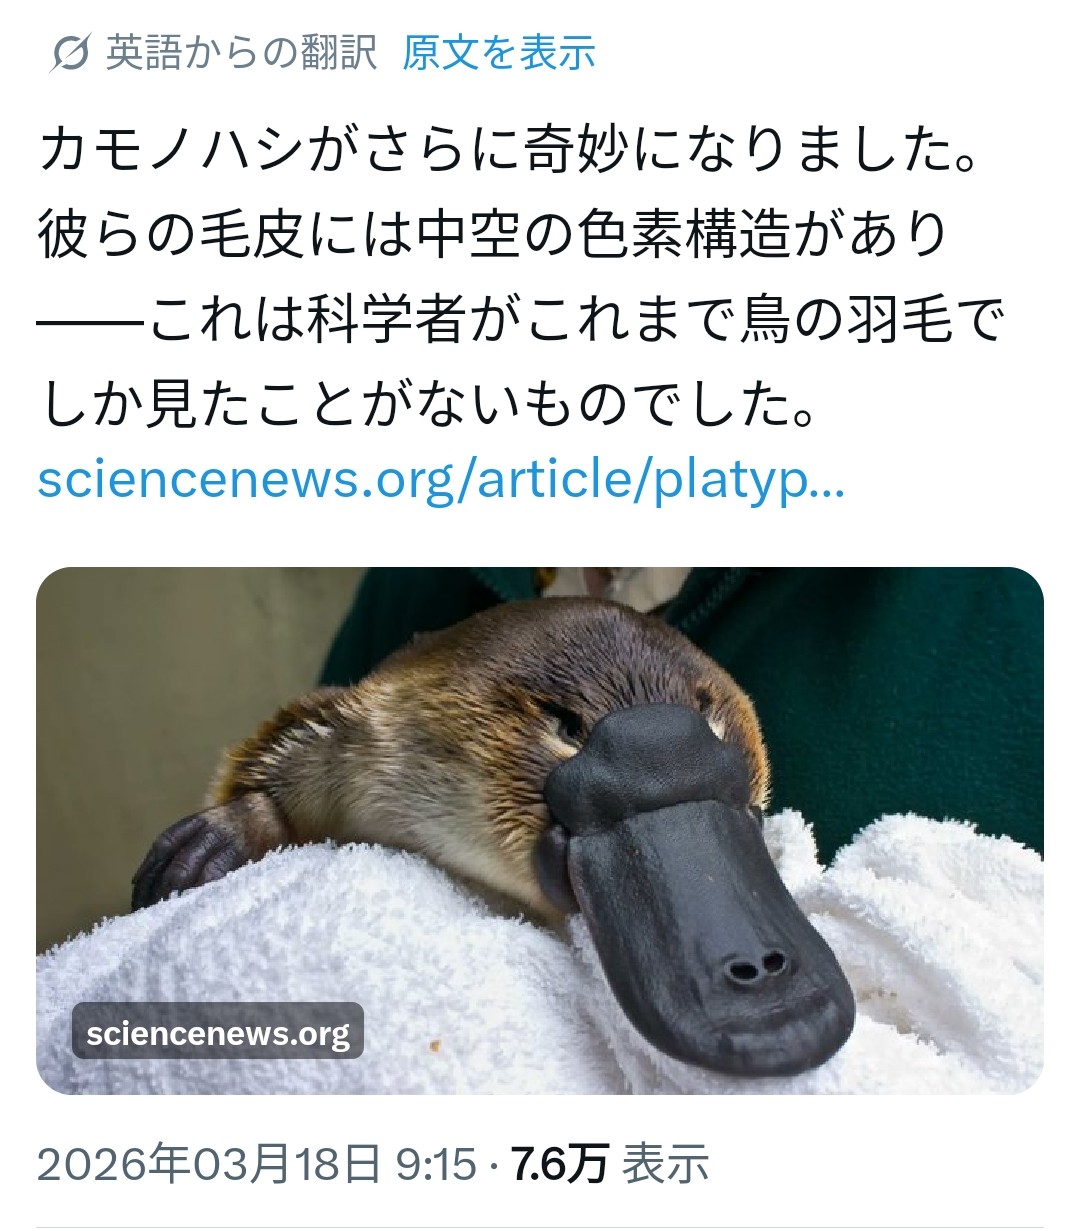
Task: Click the 英語からの翻訳 label
Action: click(242, 52)
